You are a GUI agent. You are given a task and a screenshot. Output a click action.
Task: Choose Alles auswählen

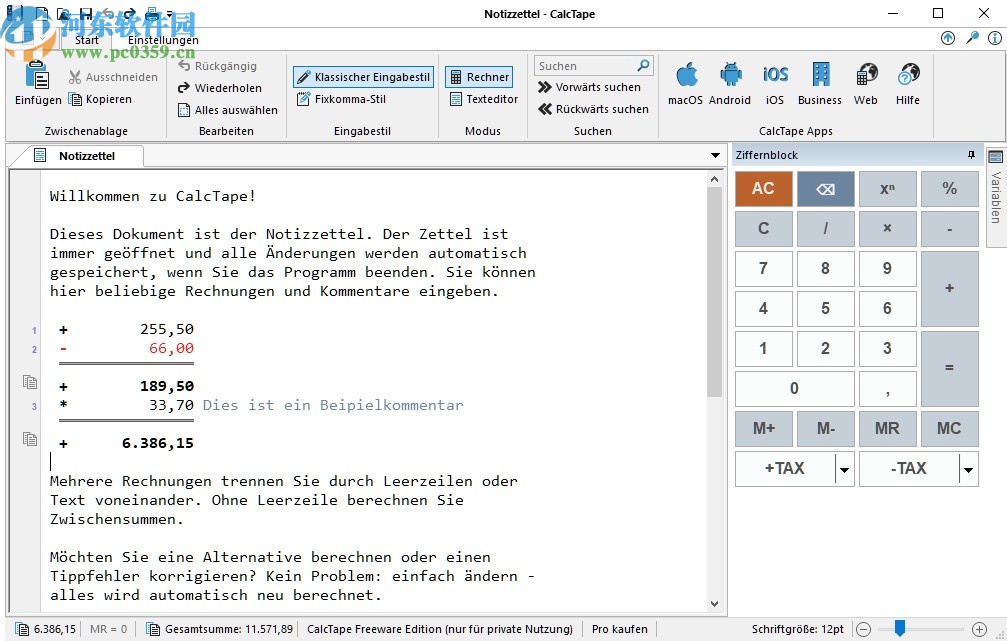point(227,110)
